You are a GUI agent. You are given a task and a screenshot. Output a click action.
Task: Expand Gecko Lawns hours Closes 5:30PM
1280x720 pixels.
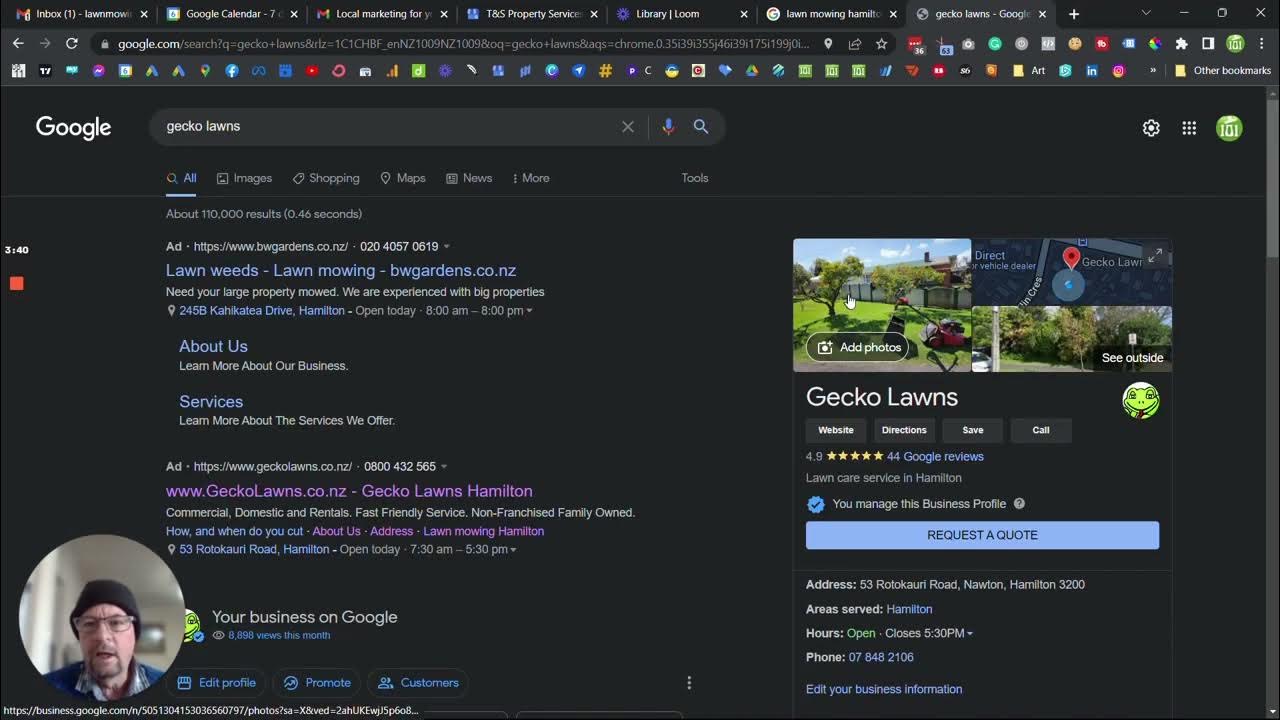(927, 633)
